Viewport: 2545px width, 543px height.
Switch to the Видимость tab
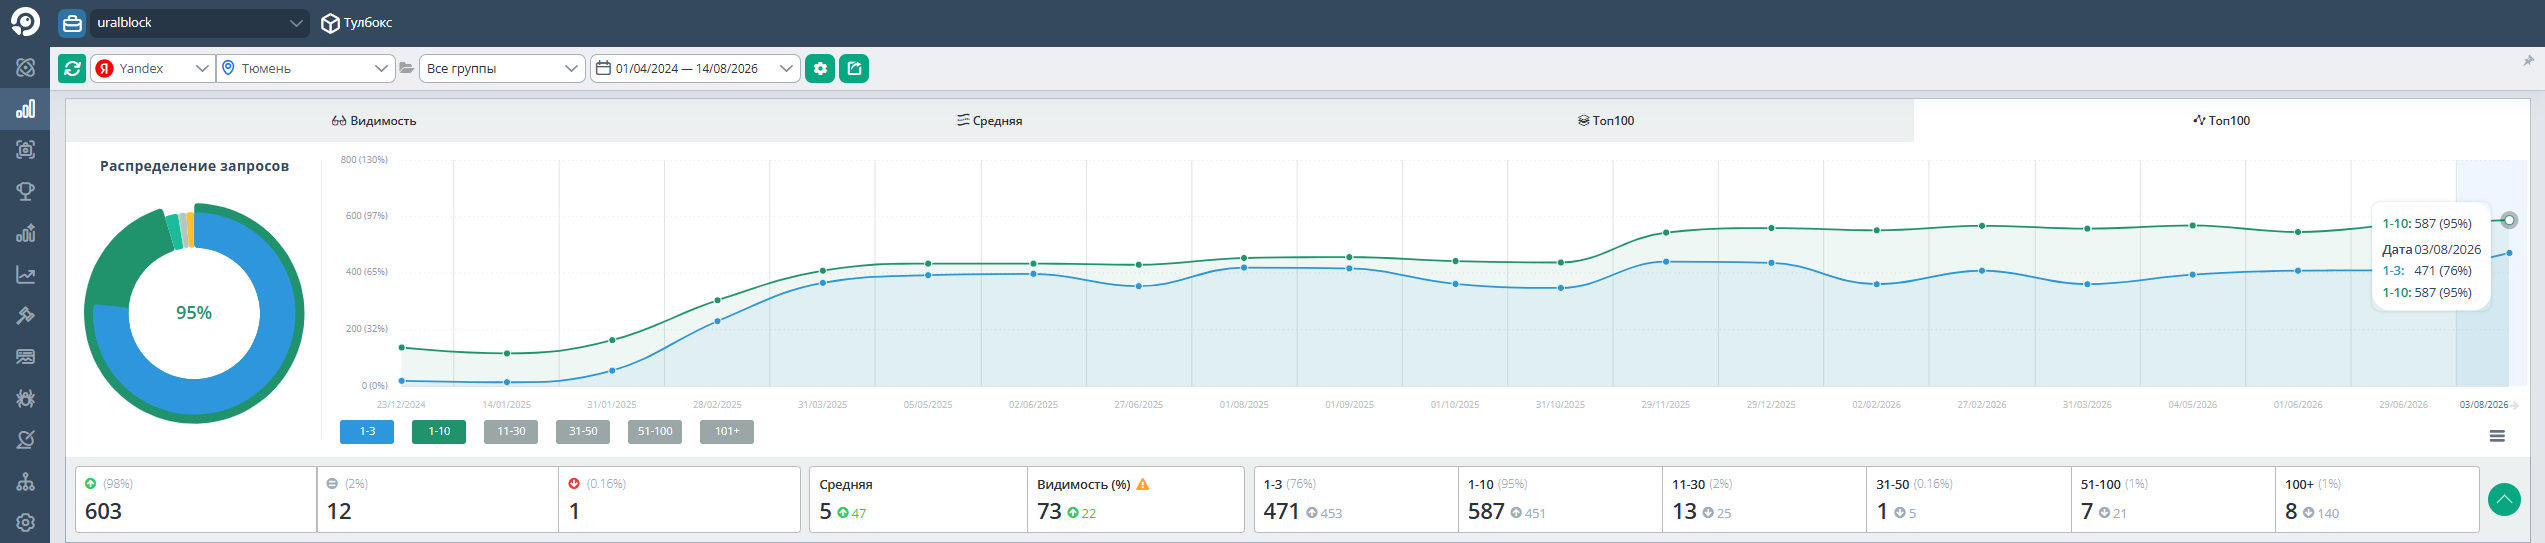[374, 121]
